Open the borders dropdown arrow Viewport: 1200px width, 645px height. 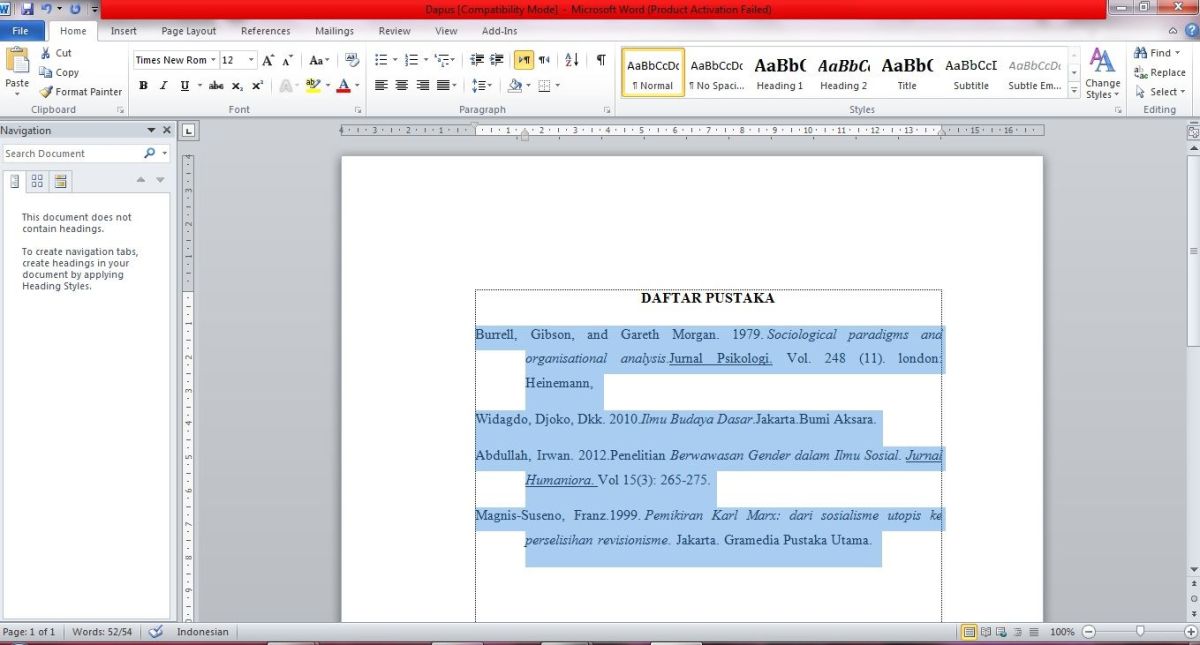click(557, 86)
